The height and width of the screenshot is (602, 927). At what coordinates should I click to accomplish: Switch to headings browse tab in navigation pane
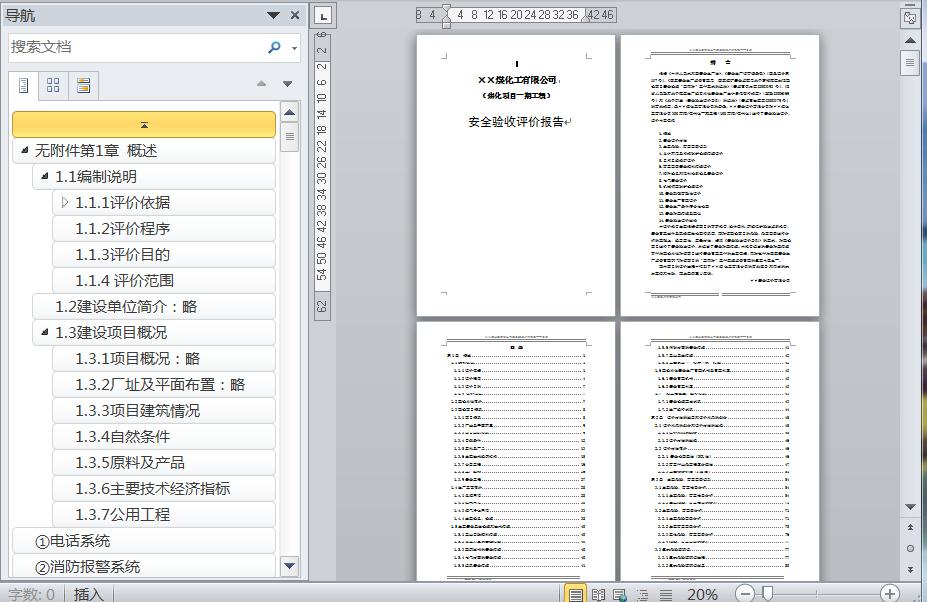tap(24, 86)
